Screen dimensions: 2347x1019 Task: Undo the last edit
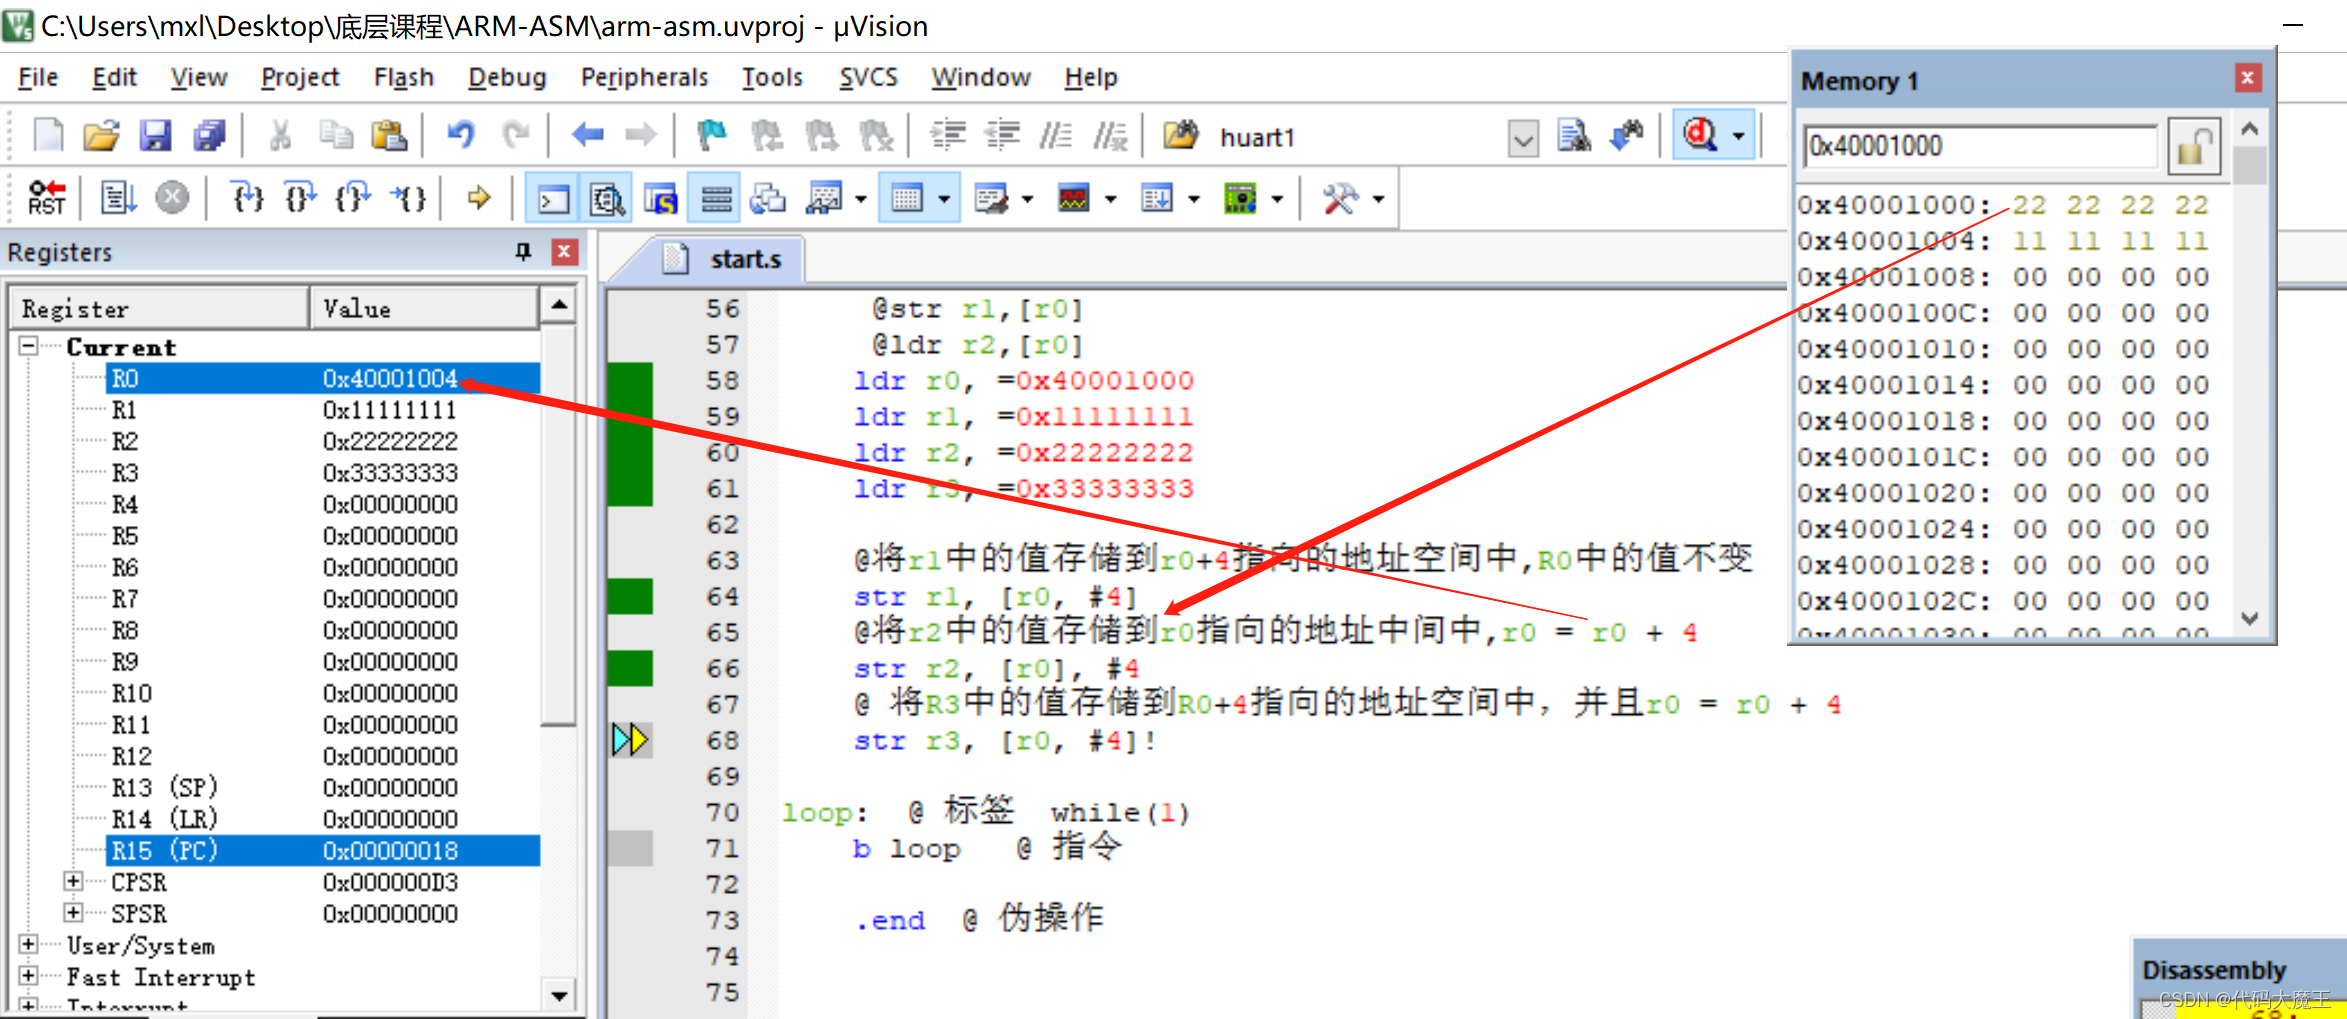460,135
